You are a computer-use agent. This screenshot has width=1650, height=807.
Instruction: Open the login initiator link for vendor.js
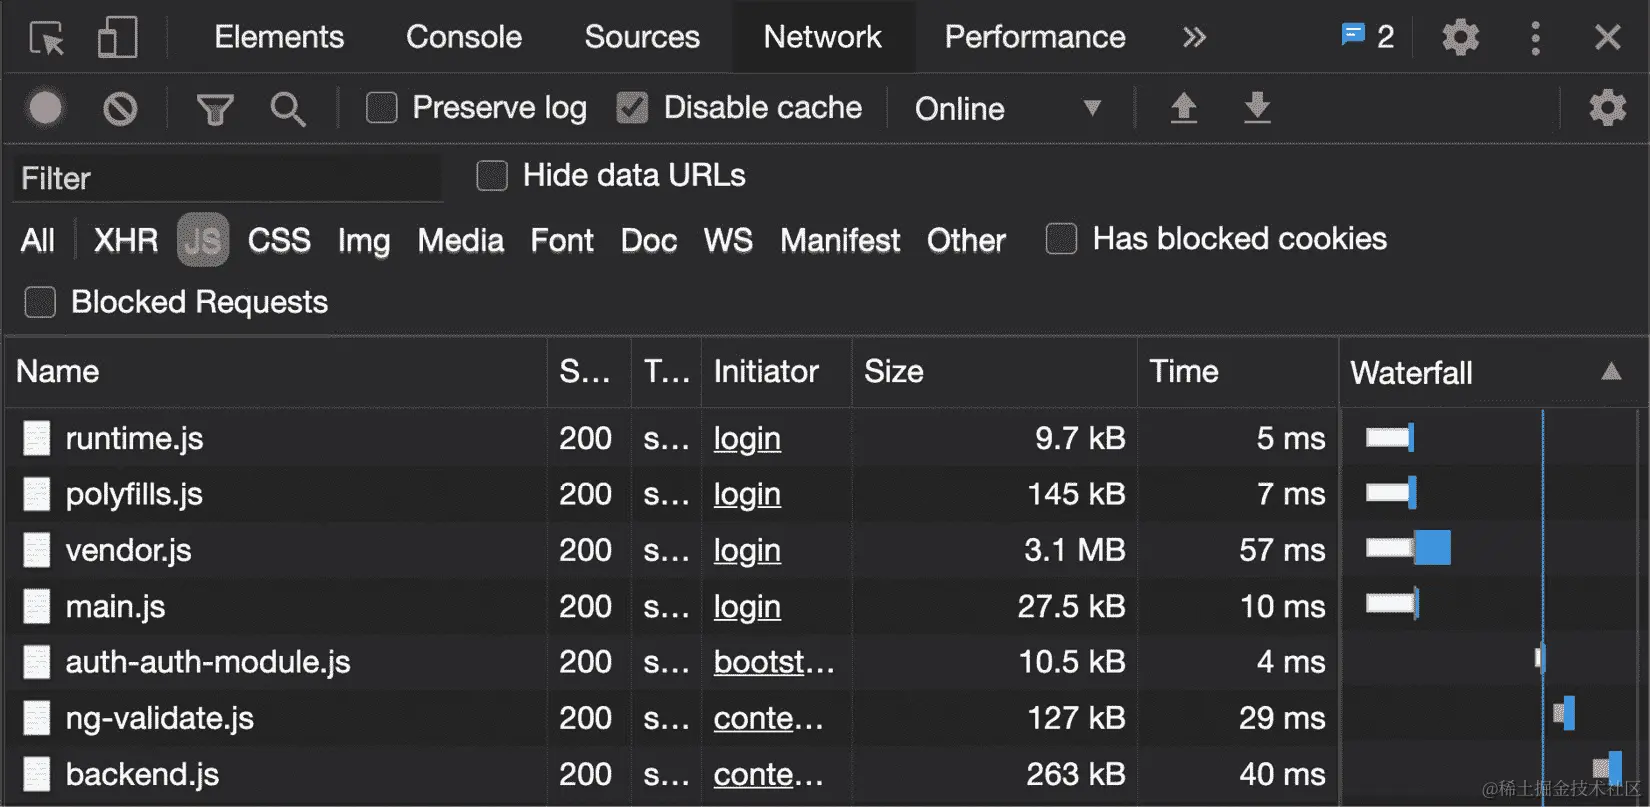click(747, 550)
